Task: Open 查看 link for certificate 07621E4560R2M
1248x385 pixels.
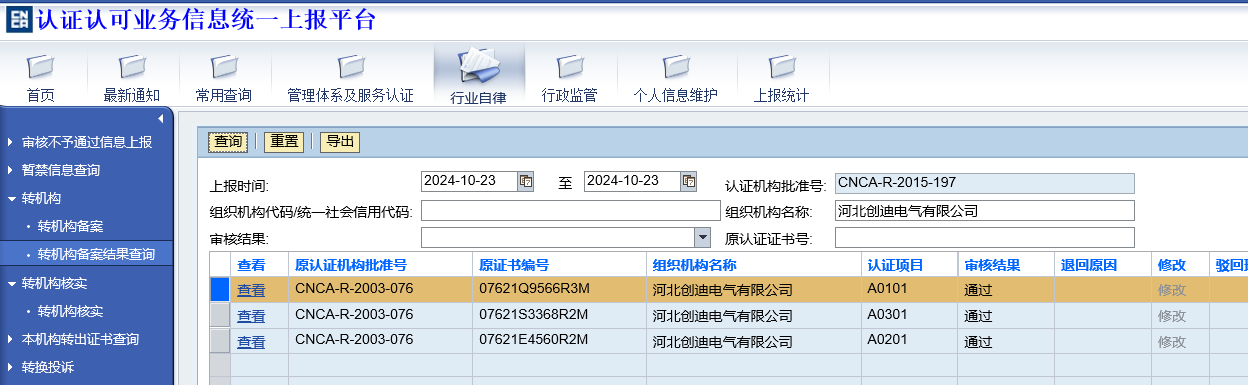Action: [x=251, y=341]
